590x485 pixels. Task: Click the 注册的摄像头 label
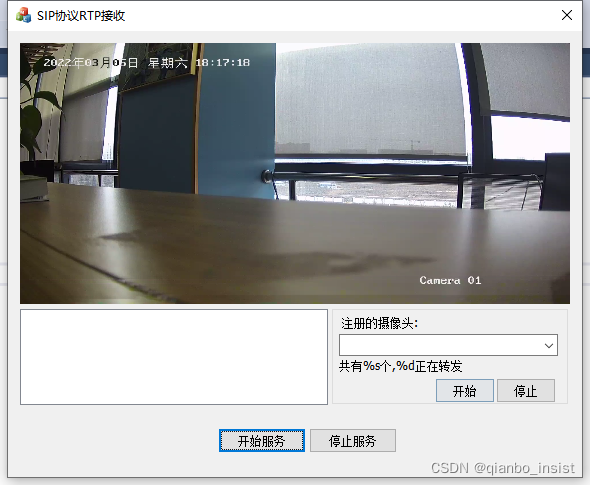(379, 323)
